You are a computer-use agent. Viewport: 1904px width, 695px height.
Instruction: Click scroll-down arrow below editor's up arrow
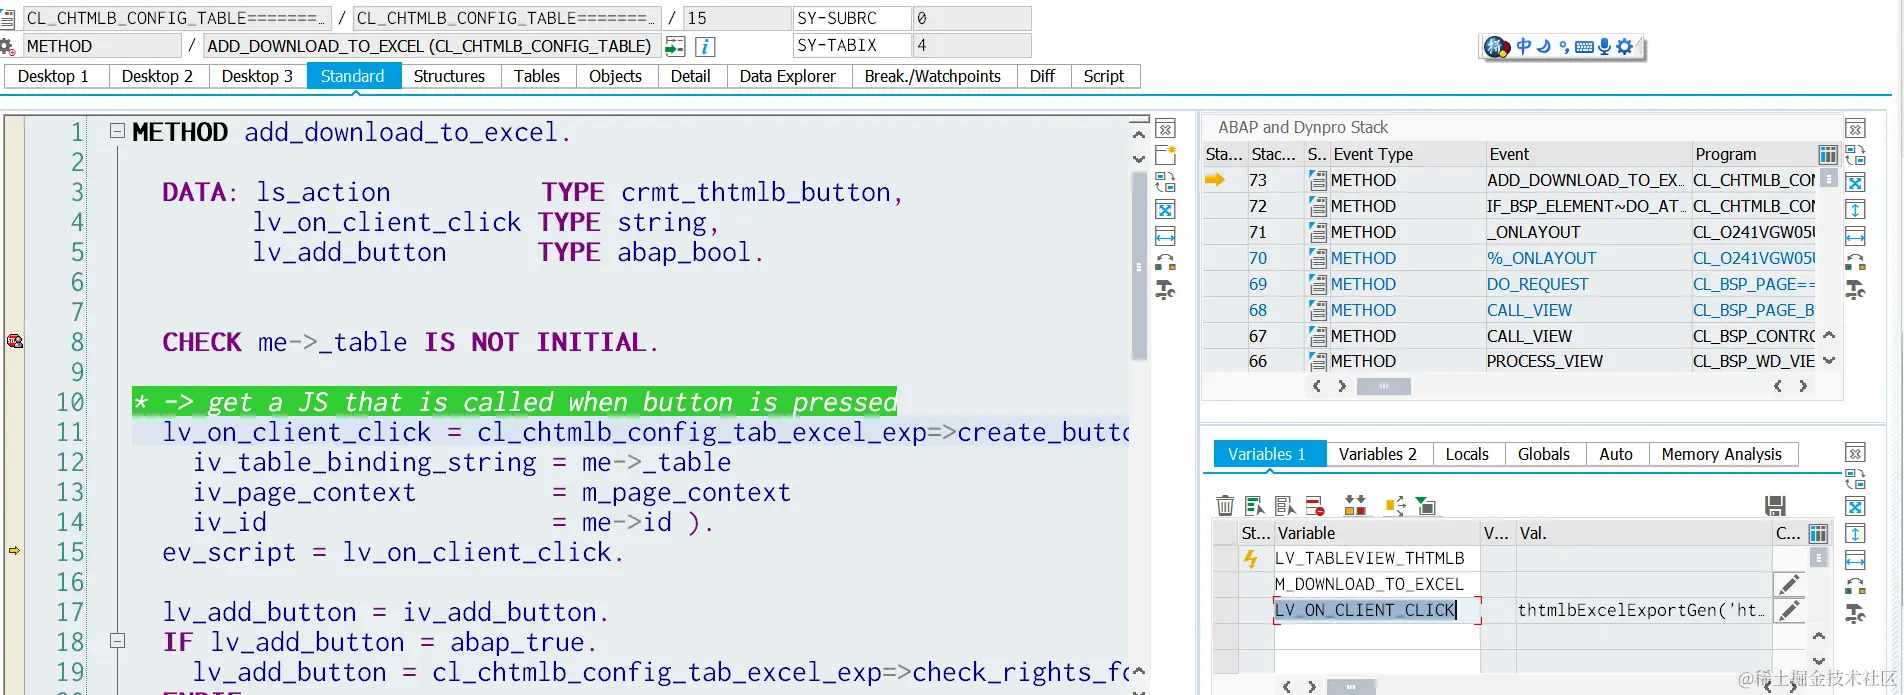(x=1139, y=158)
